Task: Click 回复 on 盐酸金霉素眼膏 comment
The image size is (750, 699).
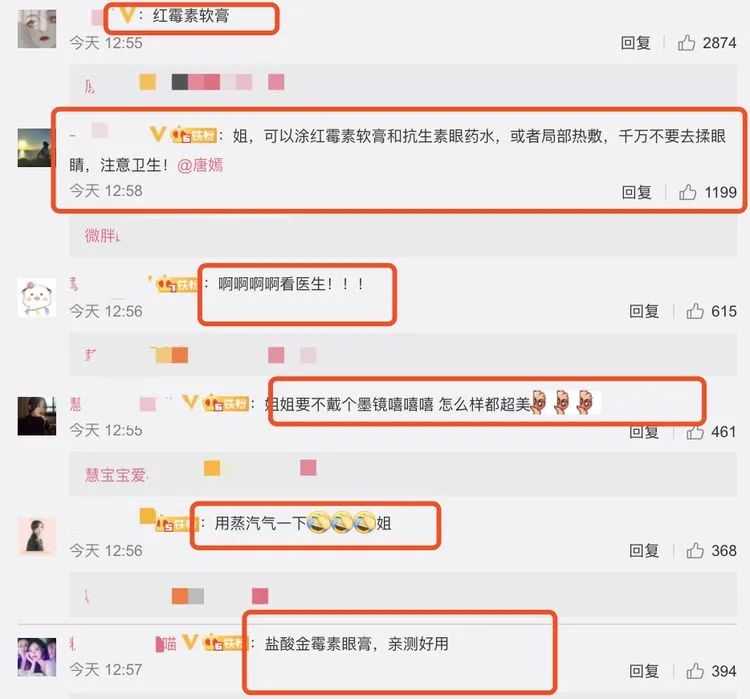Action: [x=644, y=671]
